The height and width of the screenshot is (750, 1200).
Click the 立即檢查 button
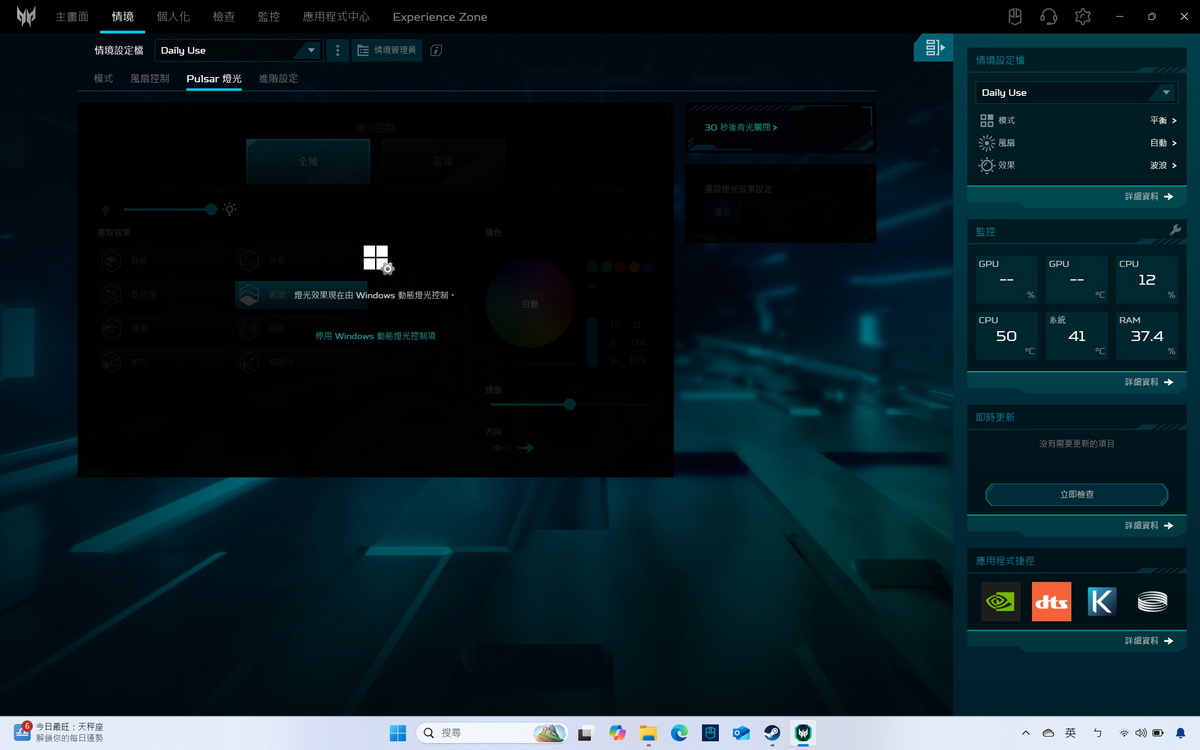pos(1076,494)
